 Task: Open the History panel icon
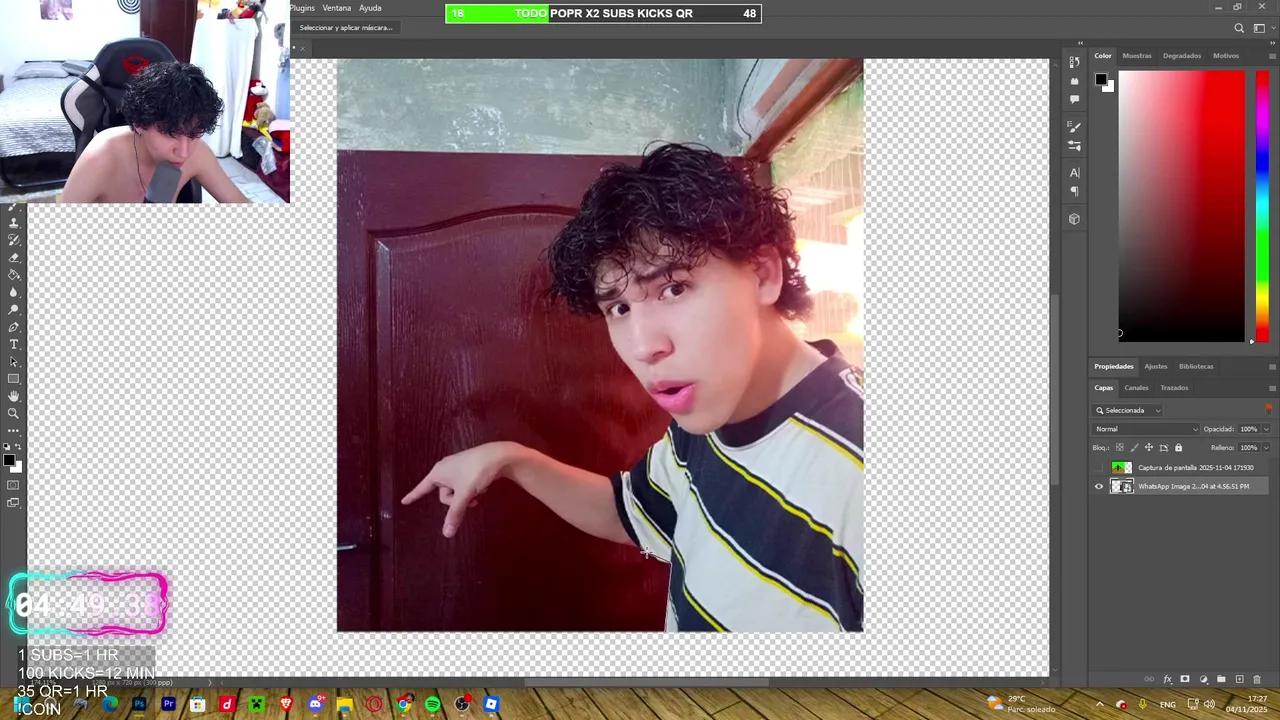[1074, 63]
